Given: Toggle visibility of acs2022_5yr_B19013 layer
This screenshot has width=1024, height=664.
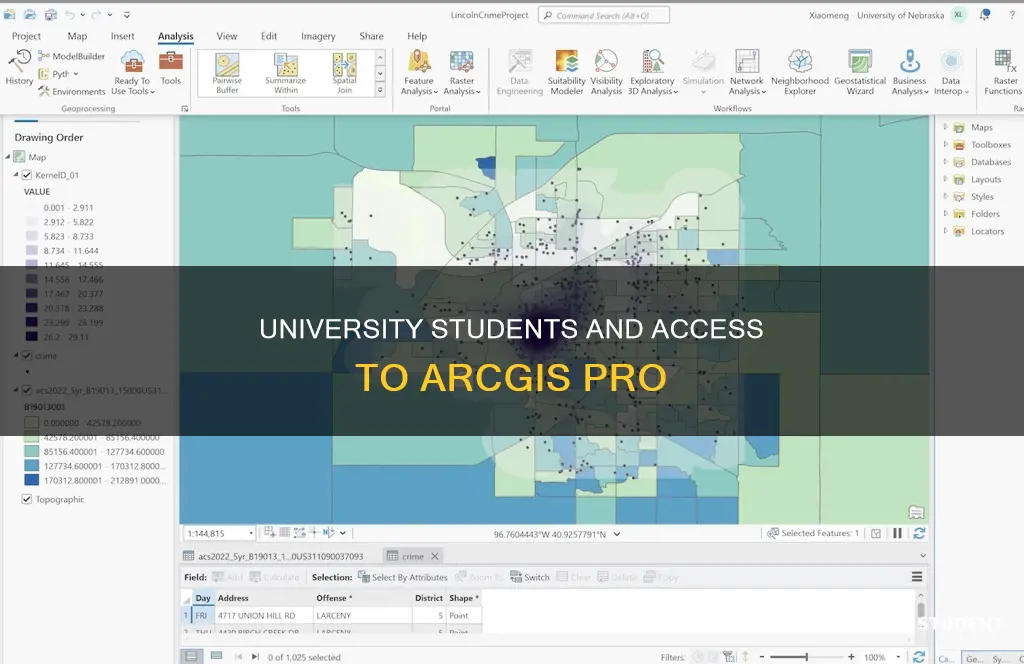Looking at the screenshot, I should point(27,390).
